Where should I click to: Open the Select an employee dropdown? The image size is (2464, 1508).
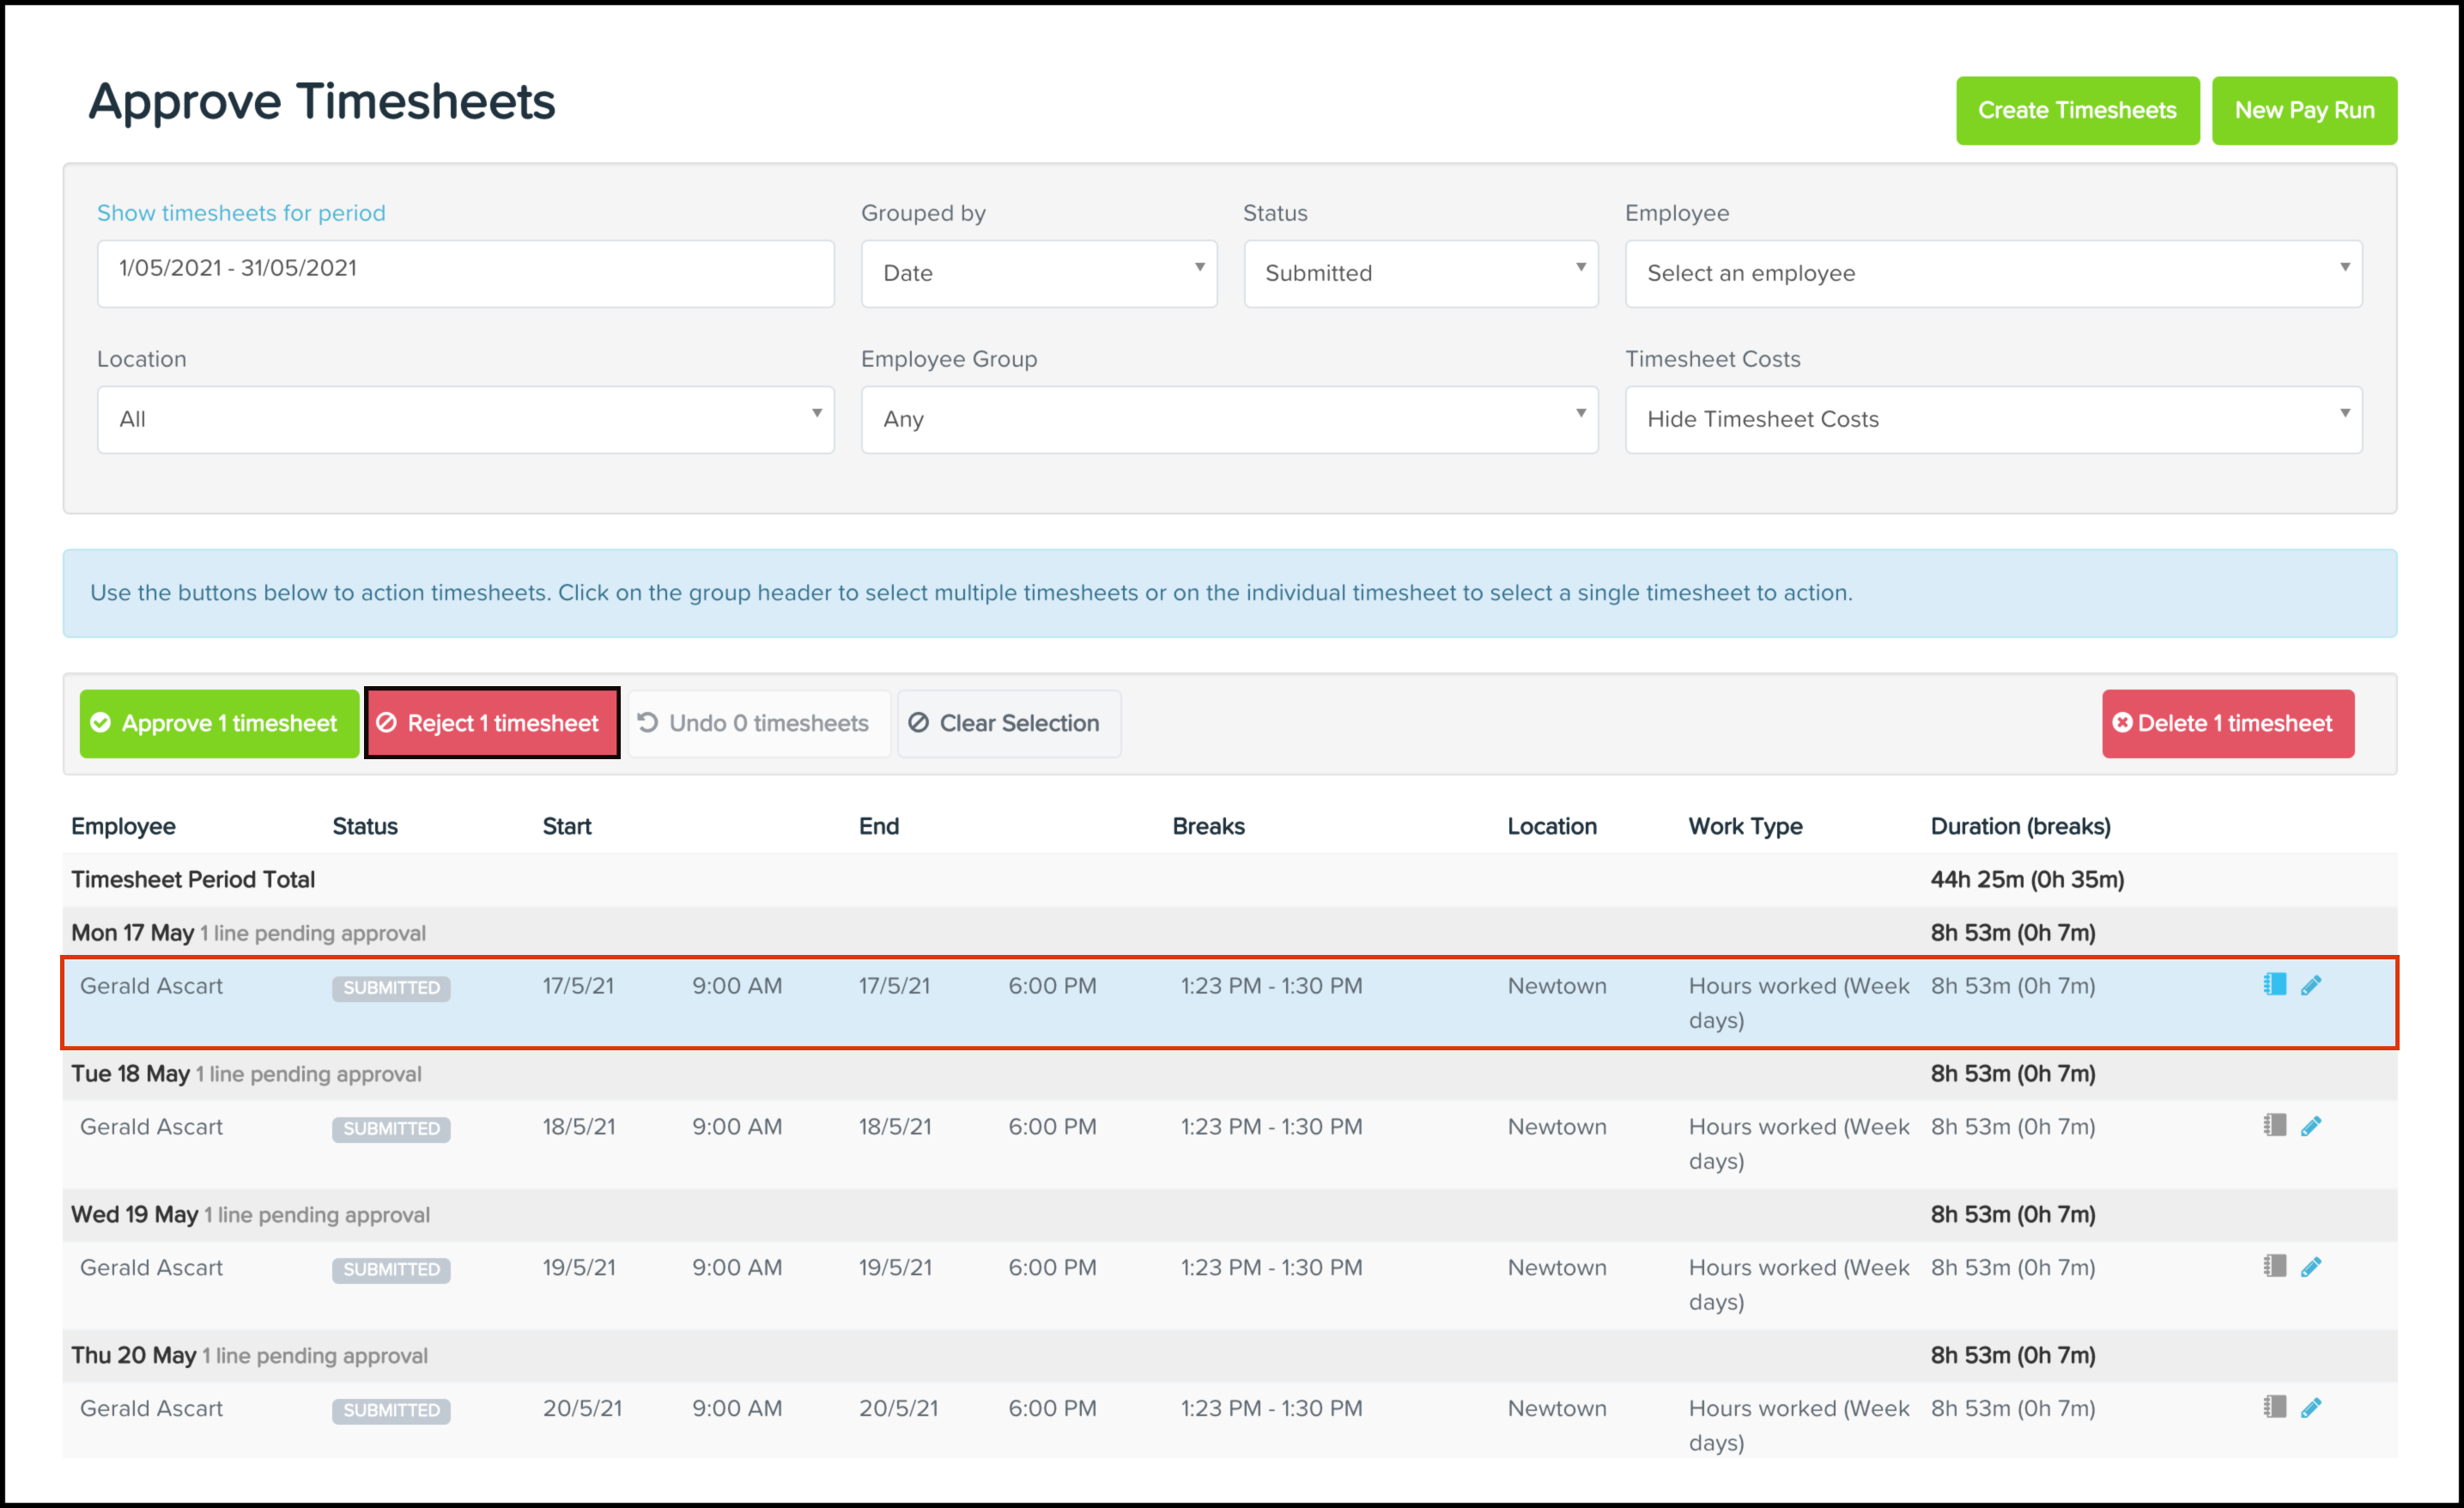pyautogui.click(x=1992, y=273)
